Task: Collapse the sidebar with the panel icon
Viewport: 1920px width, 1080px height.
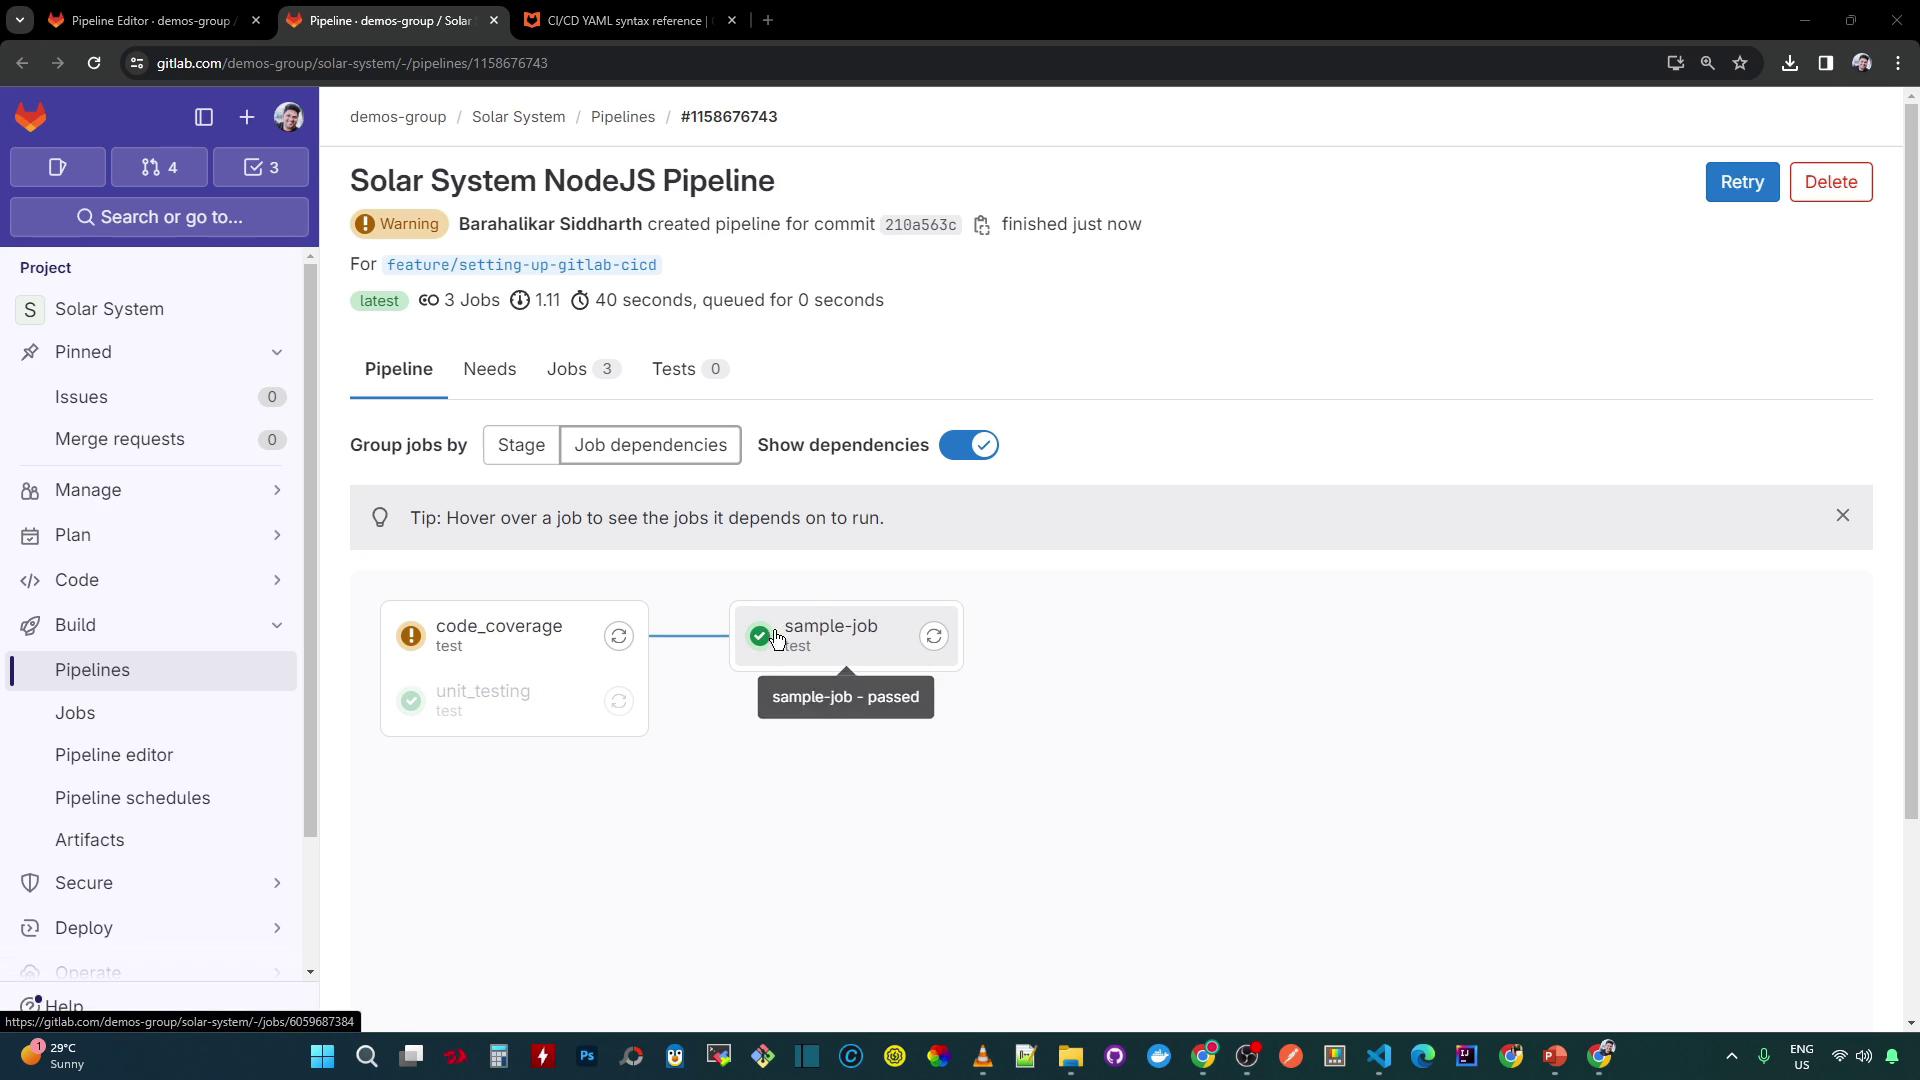Action: click(204, 117)
